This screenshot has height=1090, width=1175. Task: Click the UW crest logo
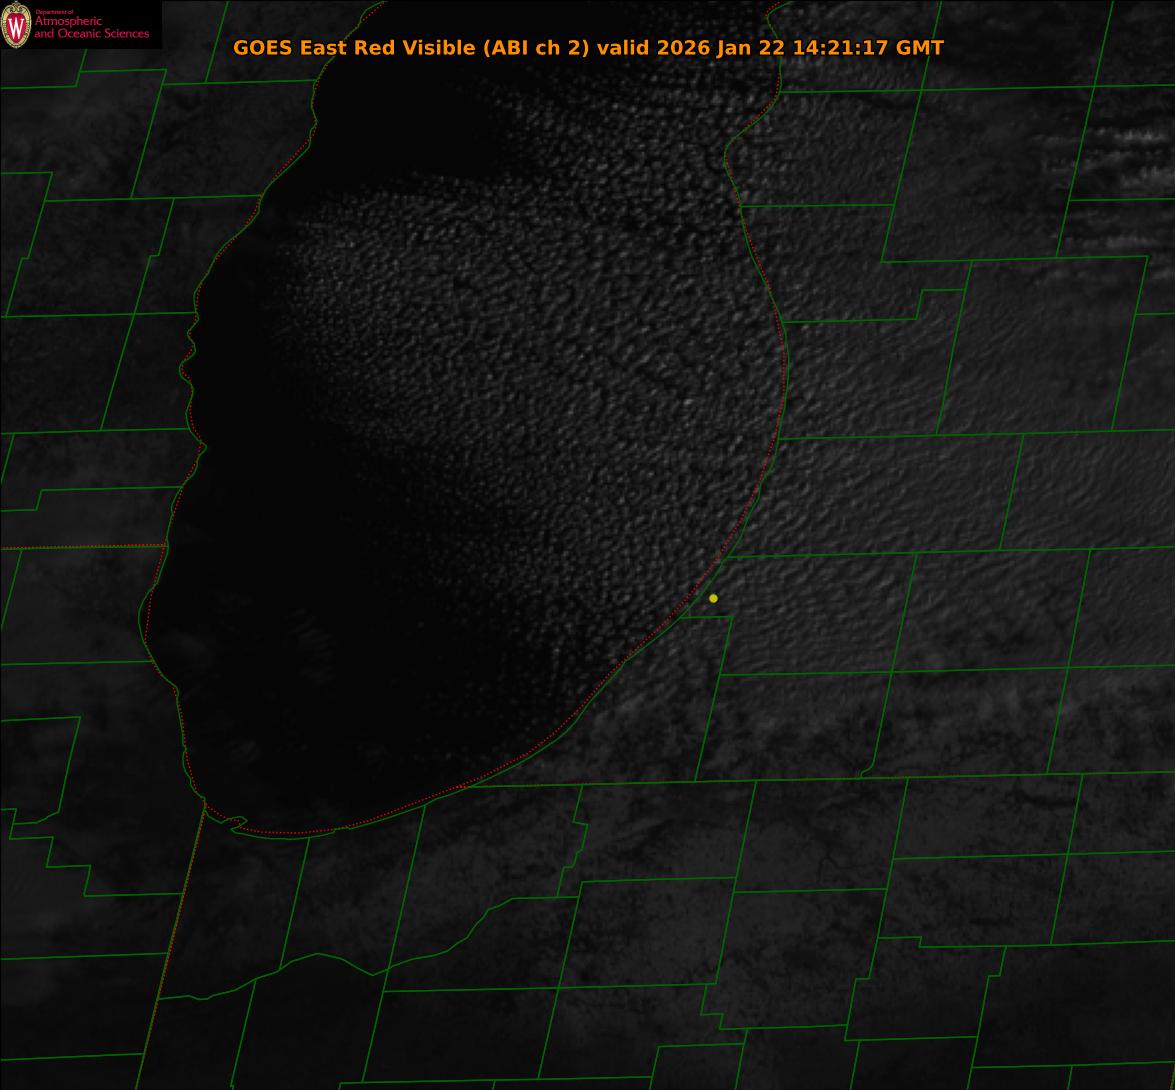click(16, 25)
